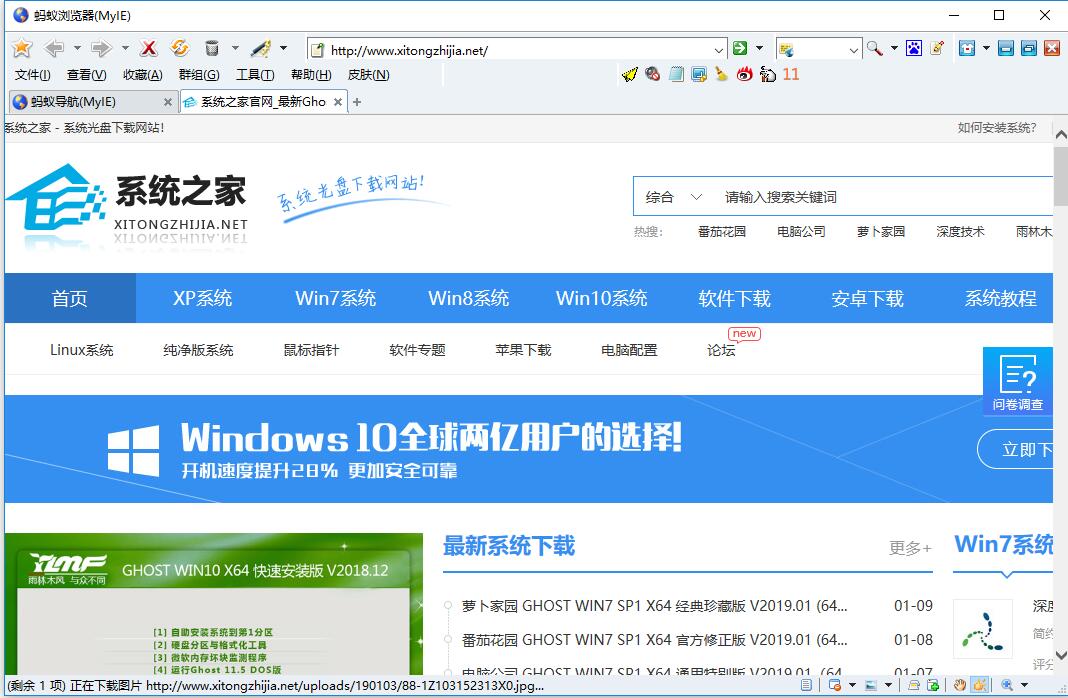Open the 查看(V) menu
This screenshot has width=1068, height=698.
(87, 75)
